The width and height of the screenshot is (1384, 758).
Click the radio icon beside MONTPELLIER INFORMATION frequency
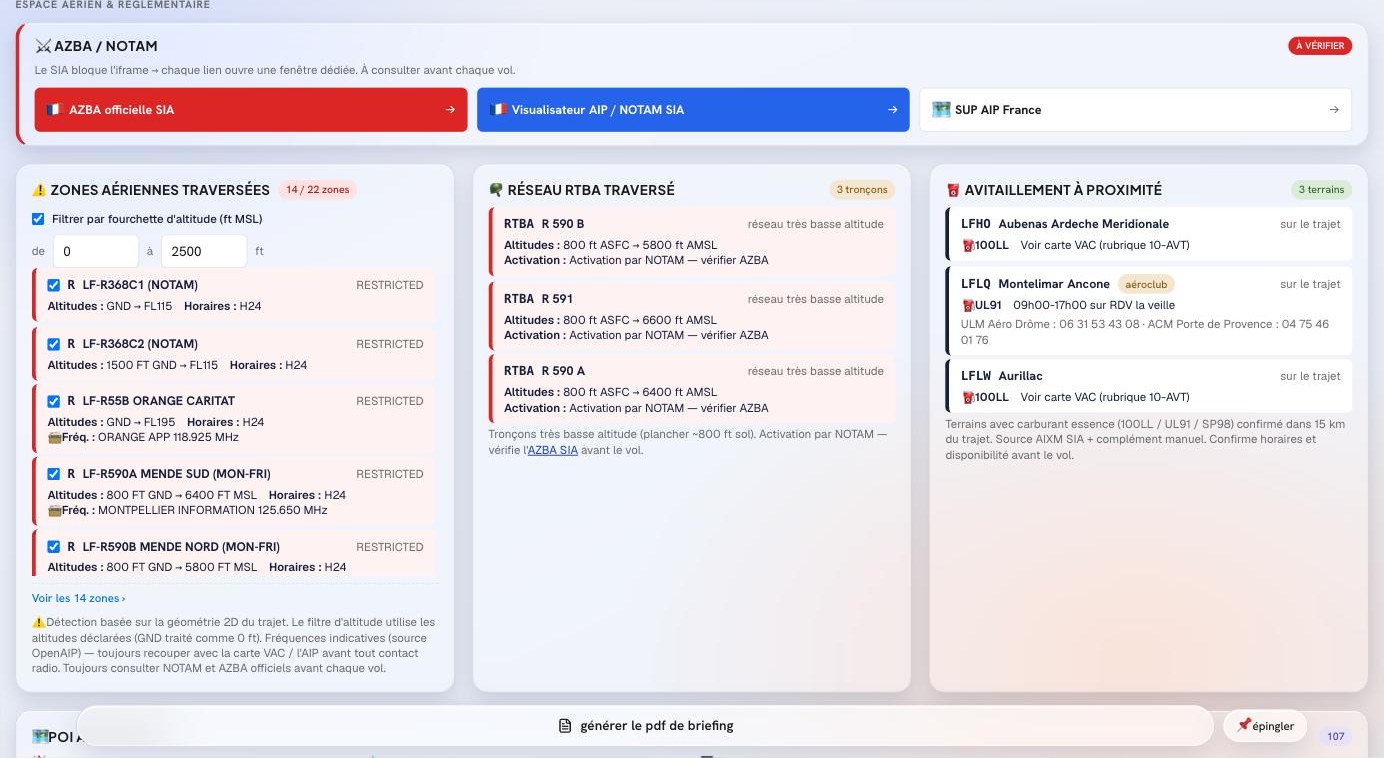tap(54, 511)
